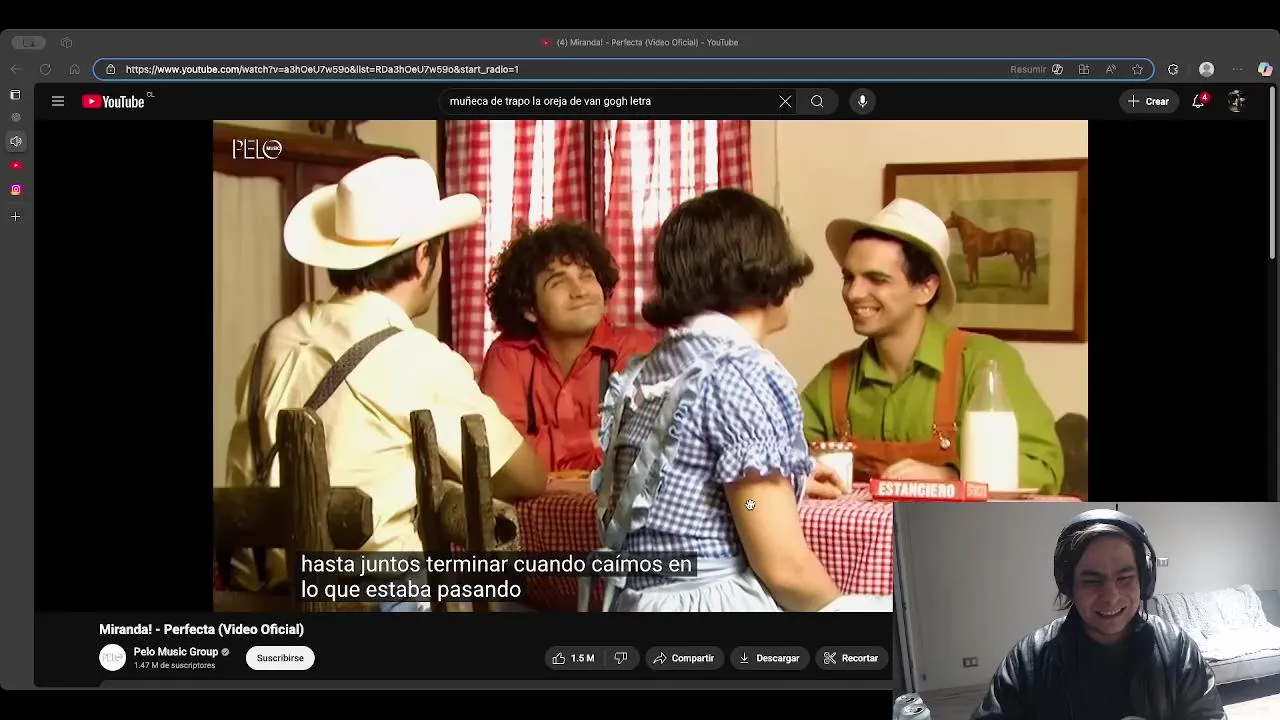Click the address bar URL
The height and width of the screenshot is (720, 1280).
pyautogui.click(x=322, y=69)
